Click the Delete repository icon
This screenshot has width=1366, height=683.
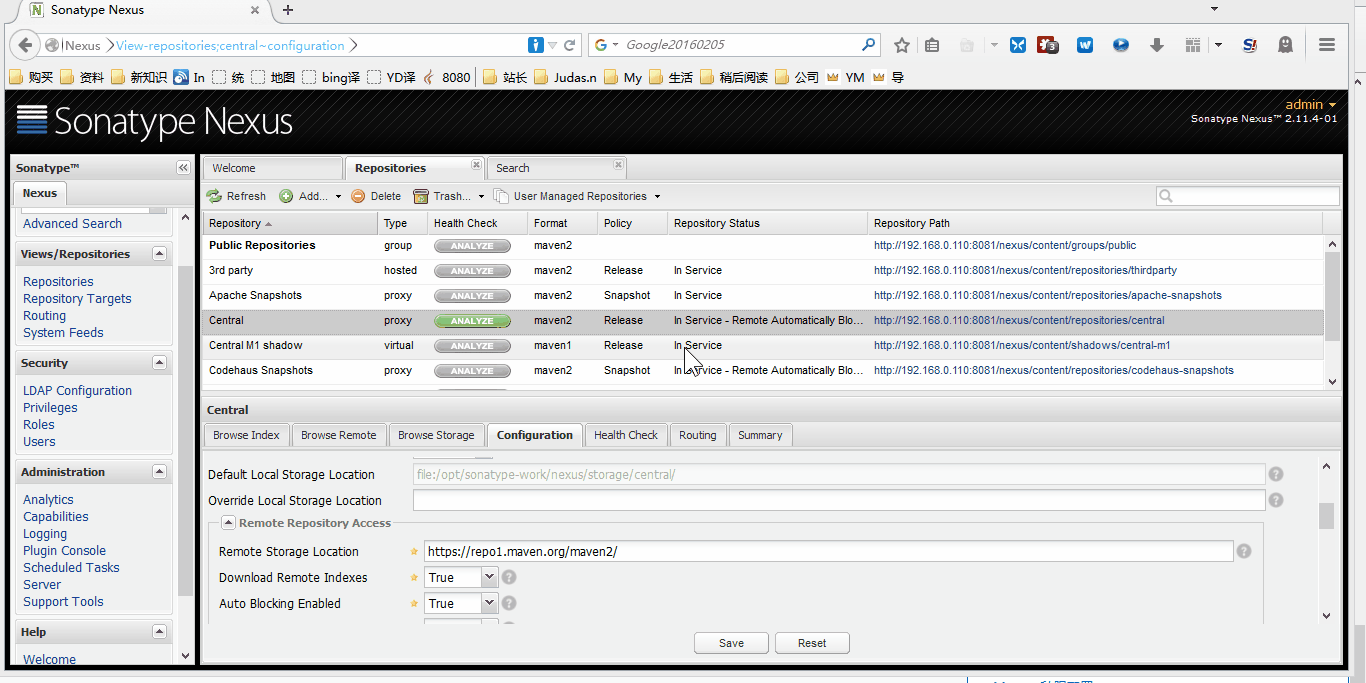(358, 196)
